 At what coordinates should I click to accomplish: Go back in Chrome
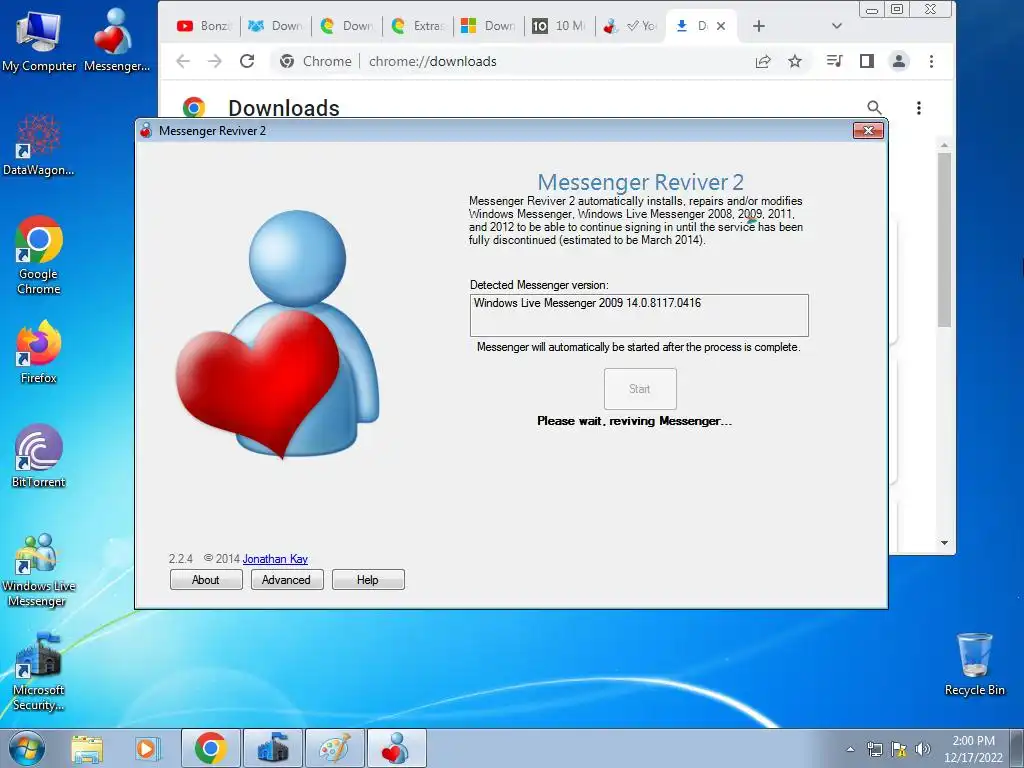tap(183, 61)
